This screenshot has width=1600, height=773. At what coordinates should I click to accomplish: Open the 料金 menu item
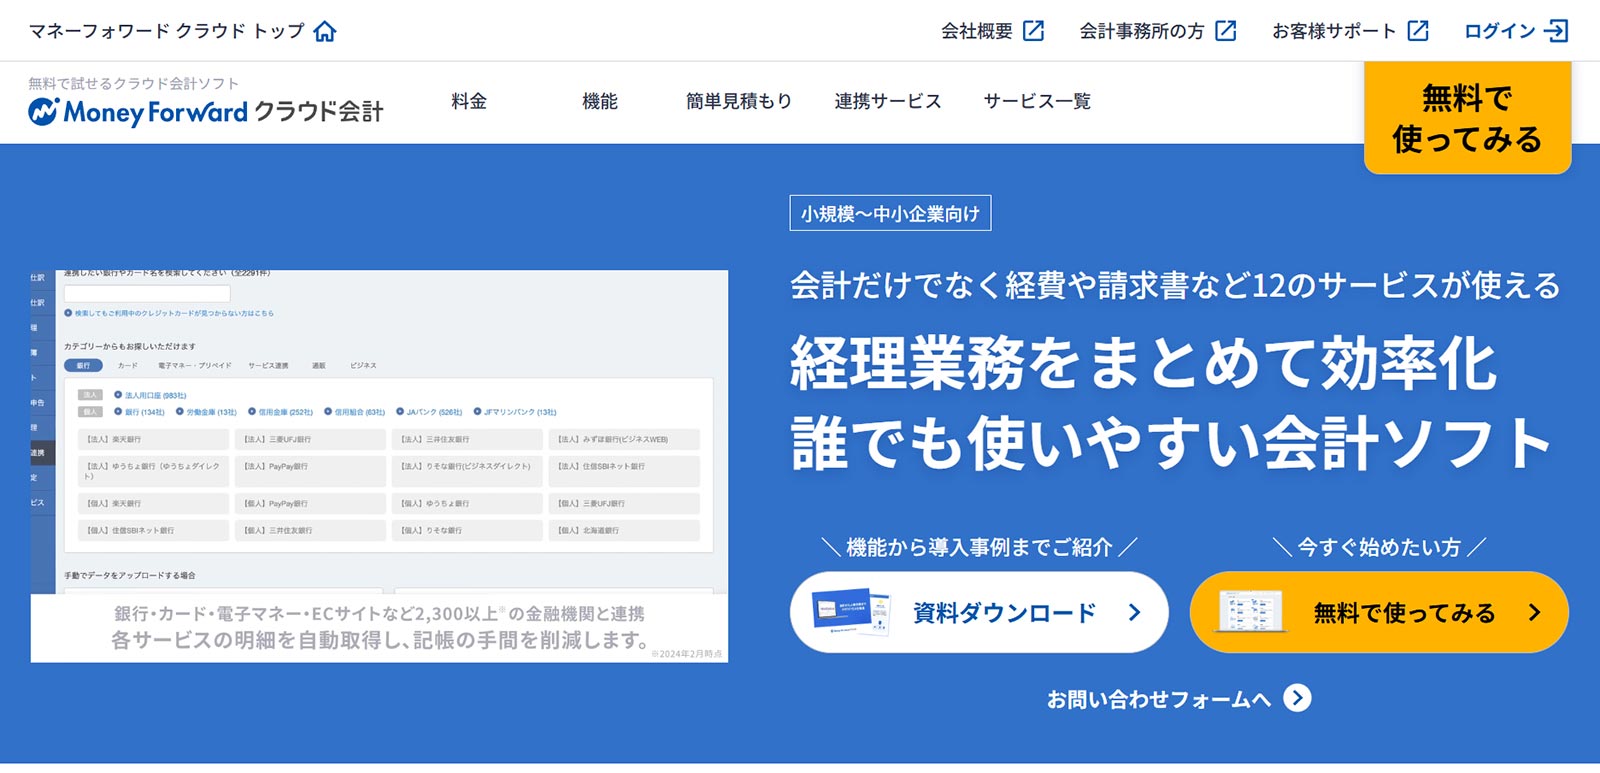(x=469, y=101)
